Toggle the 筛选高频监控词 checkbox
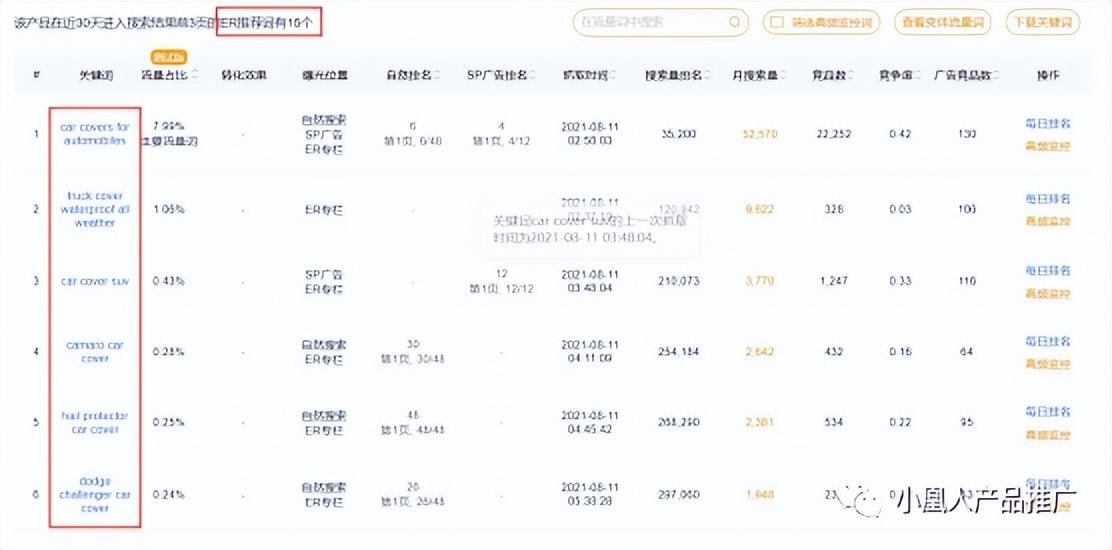Image resolution: width=1112 pixels, height=550 pixels. tap(777, 22)
